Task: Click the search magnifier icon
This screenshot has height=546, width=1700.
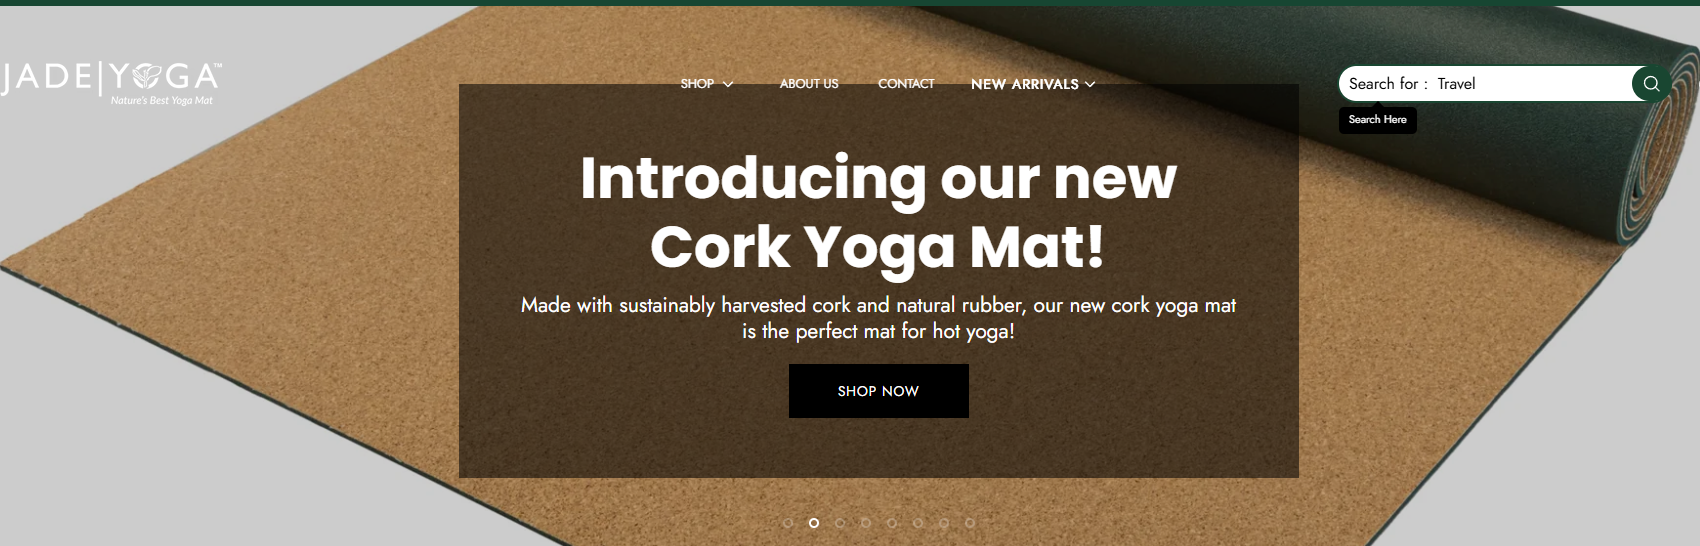Action: tap(1651, 84)
